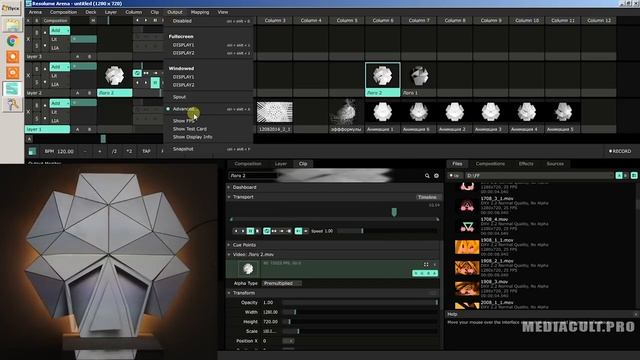The image size is (640, 360).
Task: Toggle the B button on layer 3
Action: pos(89,57)
